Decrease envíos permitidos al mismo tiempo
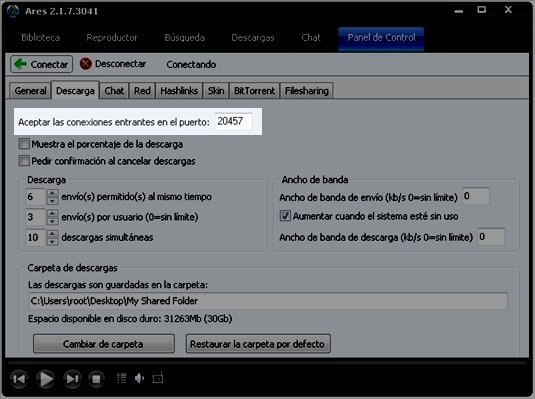Image resolution: width=535 pixels, height=399 pixels. click(x=52, y=201)
